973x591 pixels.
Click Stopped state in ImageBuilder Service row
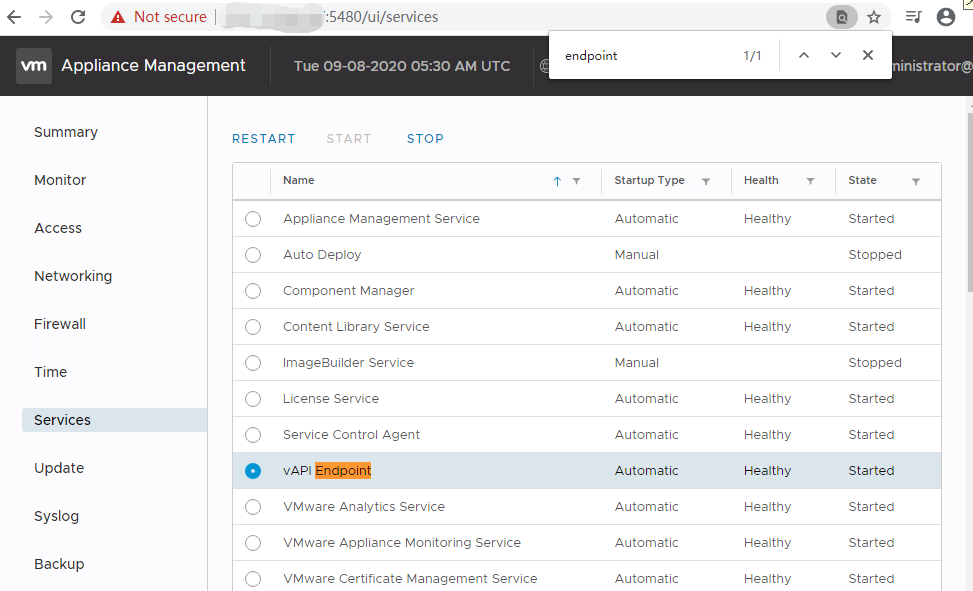pos(875,363)
